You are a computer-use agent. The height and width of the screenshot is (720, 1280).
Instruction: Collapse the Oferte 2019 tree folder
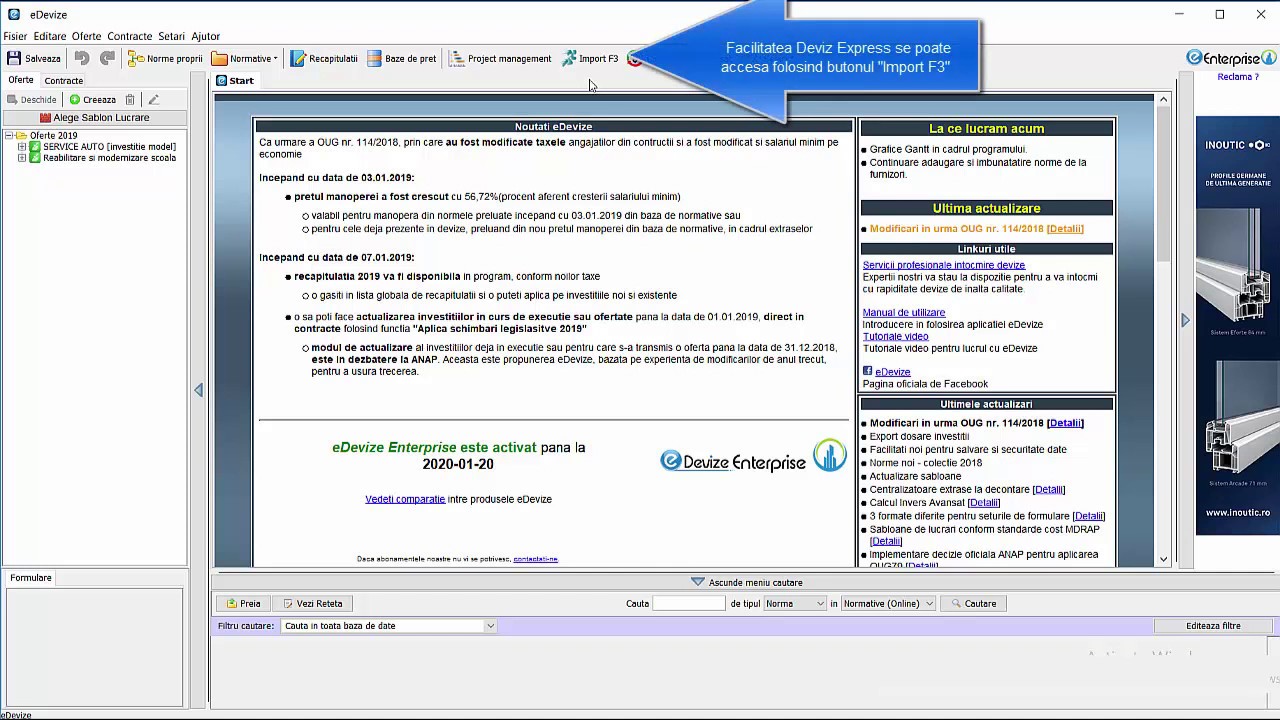(8, 135)
